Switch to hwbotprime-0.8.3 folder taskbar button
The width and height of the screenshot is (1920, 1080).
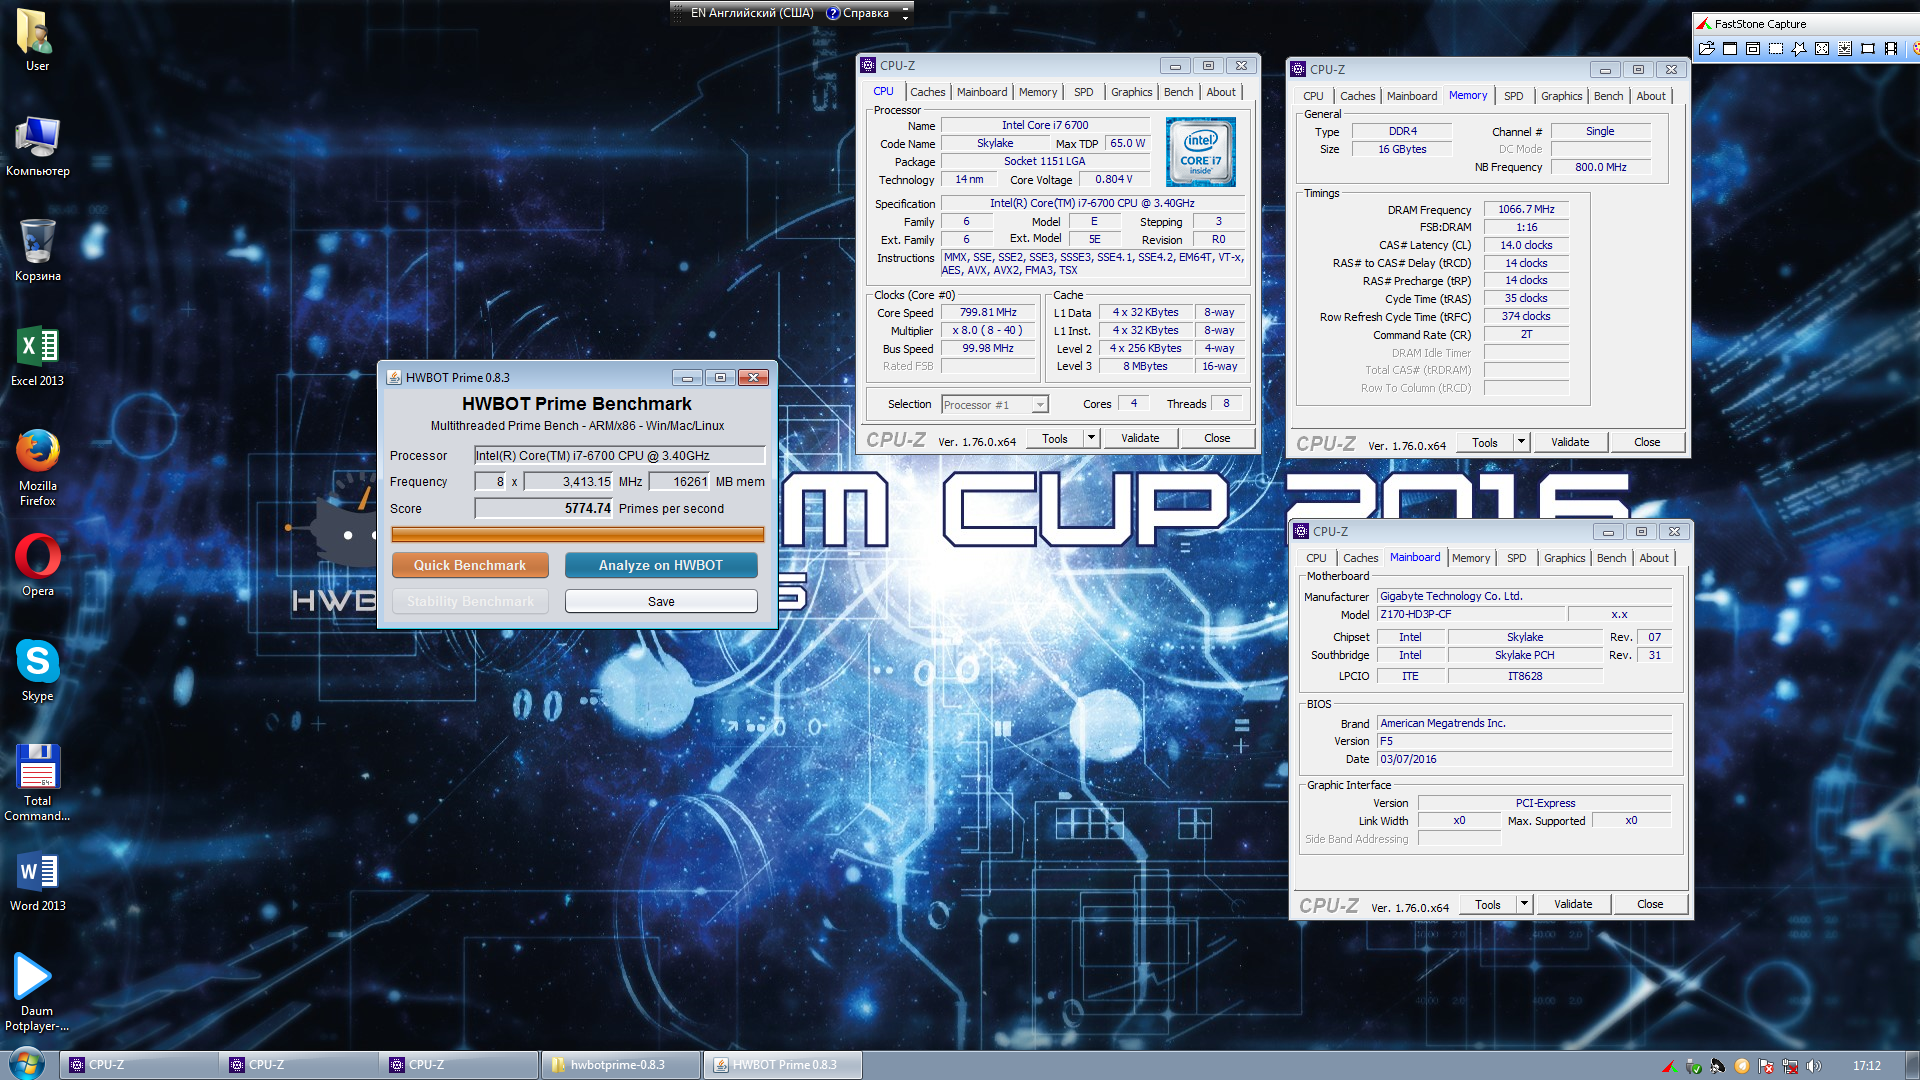point(620,1065)
